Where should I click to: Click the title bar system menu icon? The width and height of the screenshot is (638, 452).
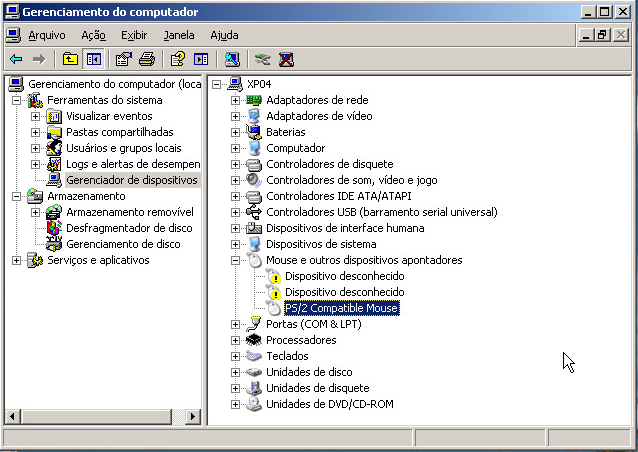12,12
